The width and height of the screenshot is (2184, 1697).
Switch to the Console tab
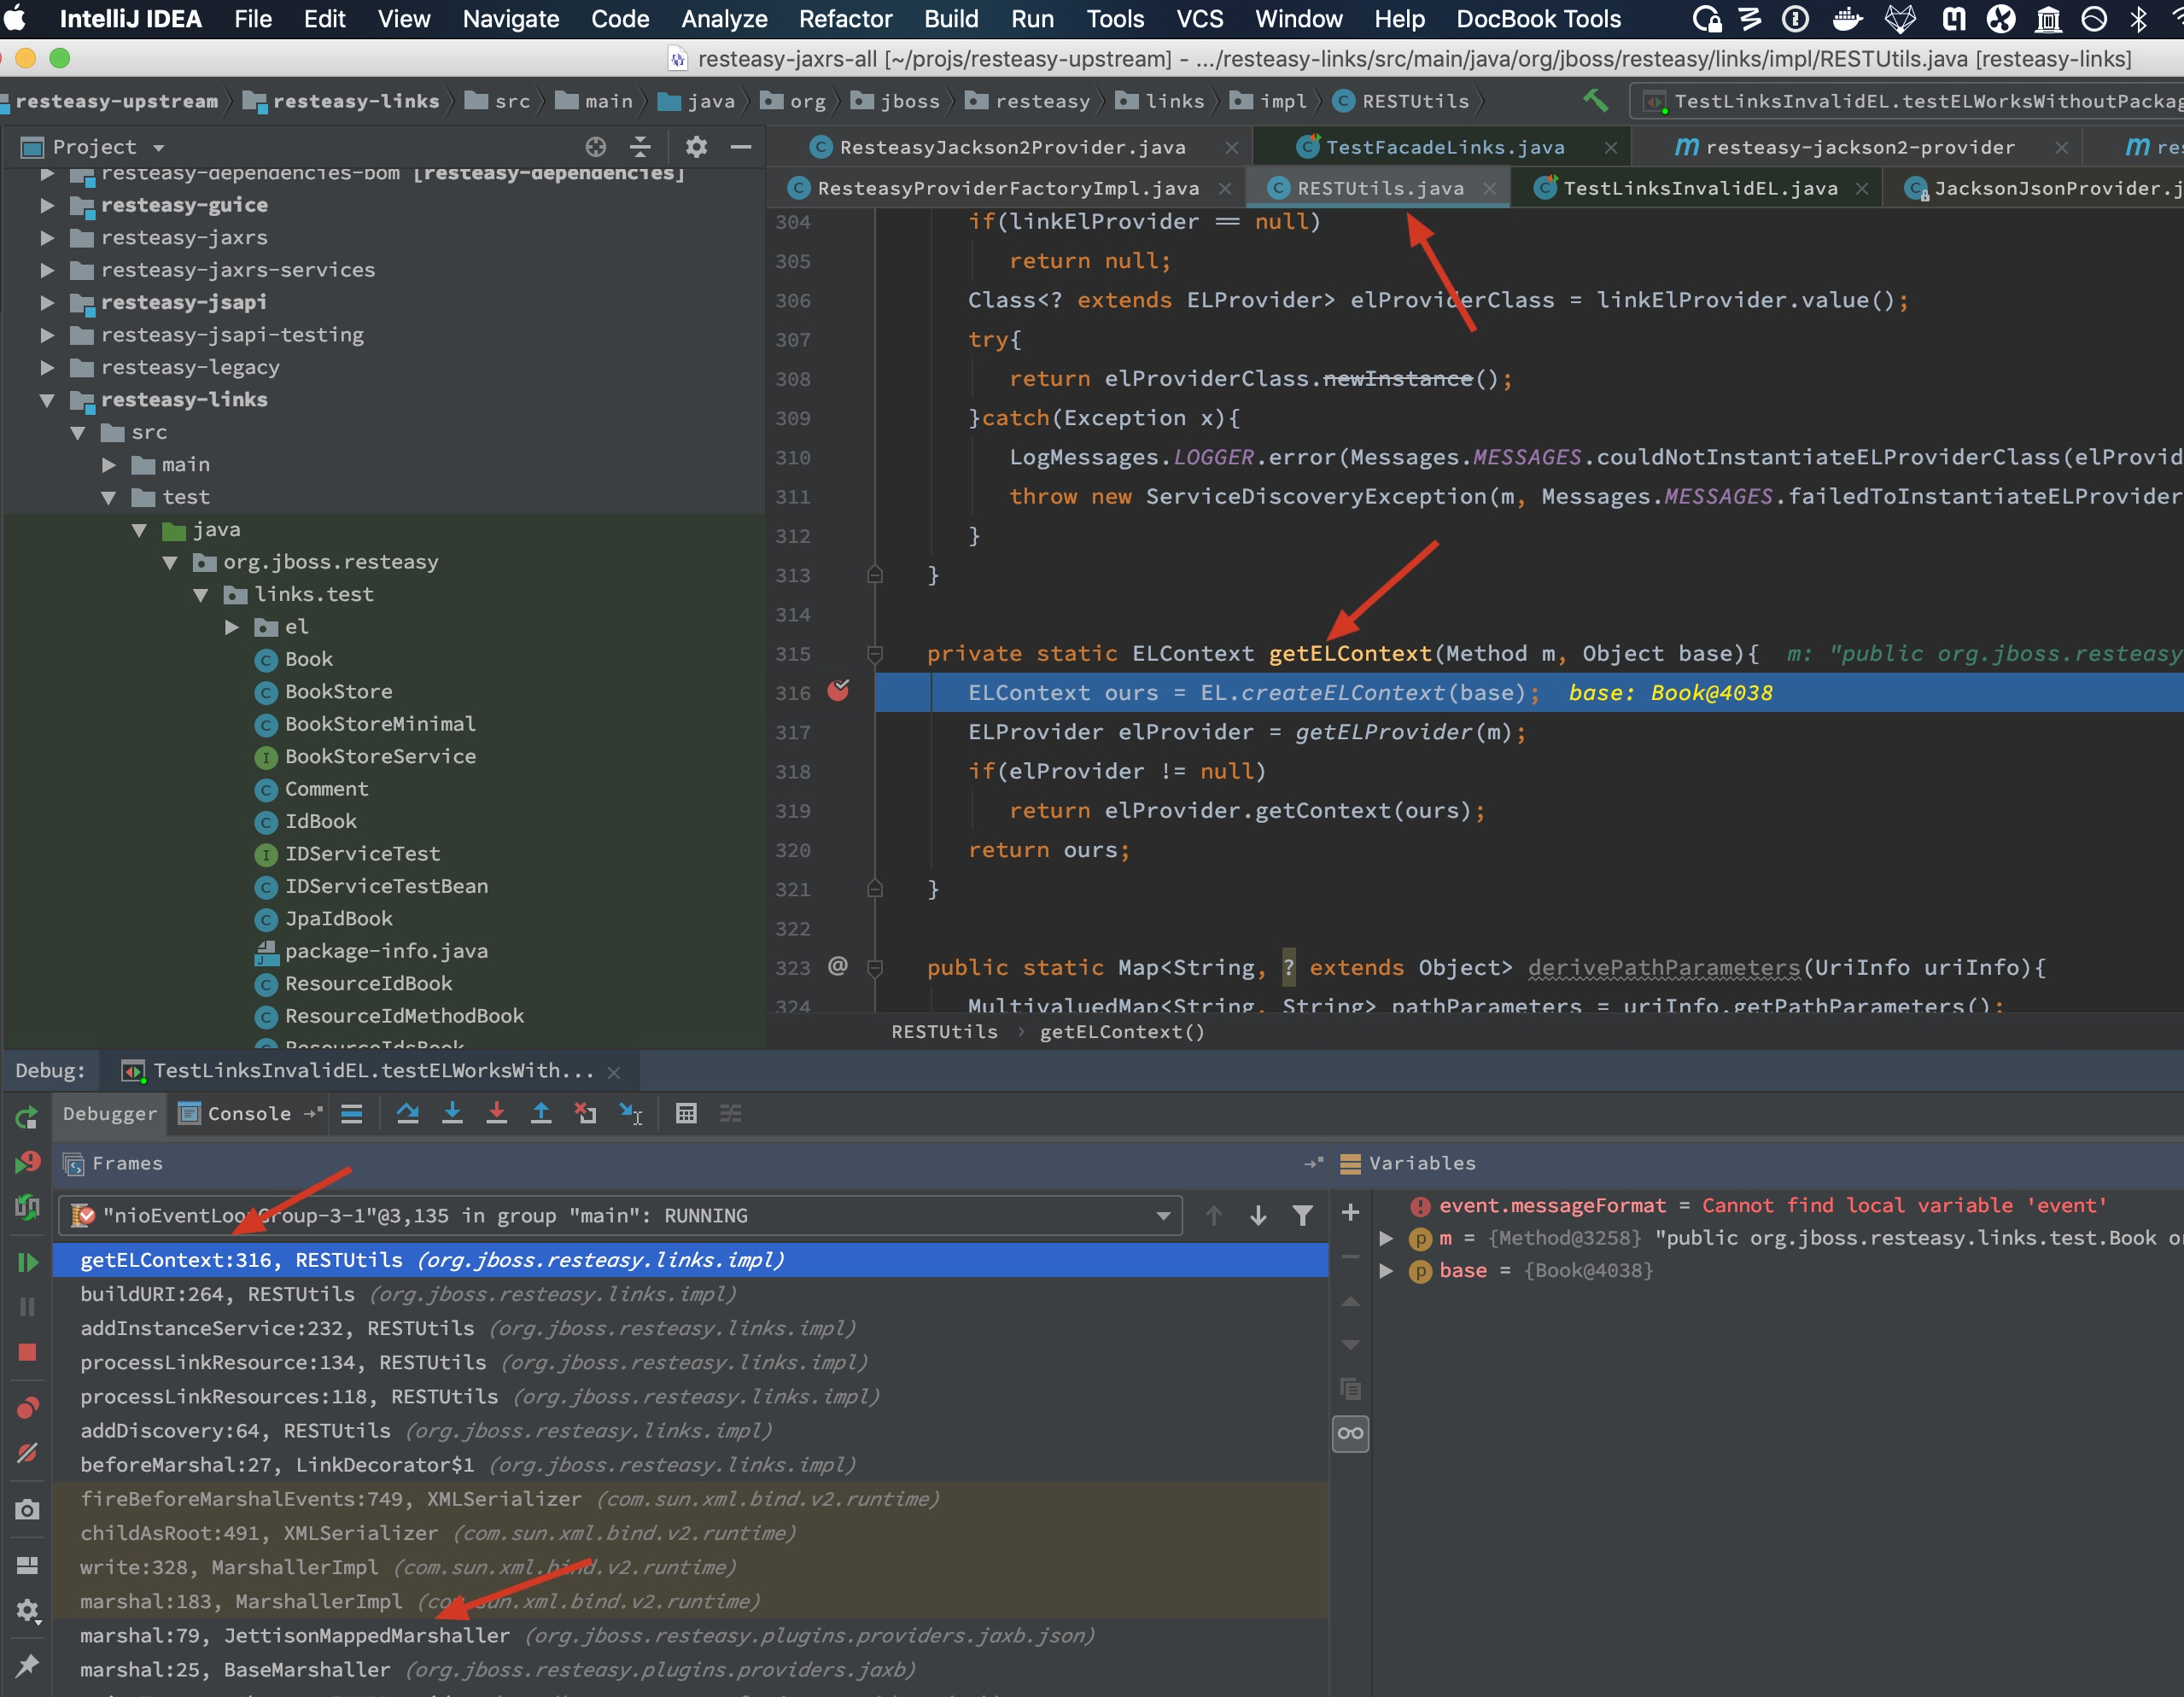pyautogui.click(x=248, y=1113)
